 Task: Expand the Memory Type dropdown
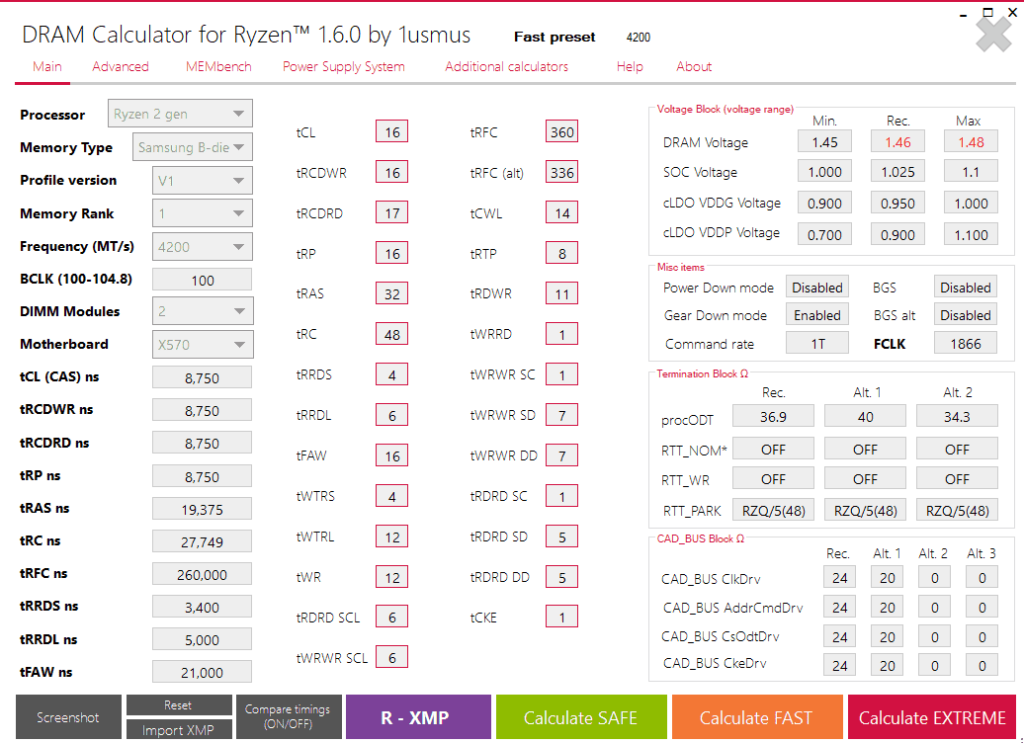pyautogui.click(x=192, y=147)
